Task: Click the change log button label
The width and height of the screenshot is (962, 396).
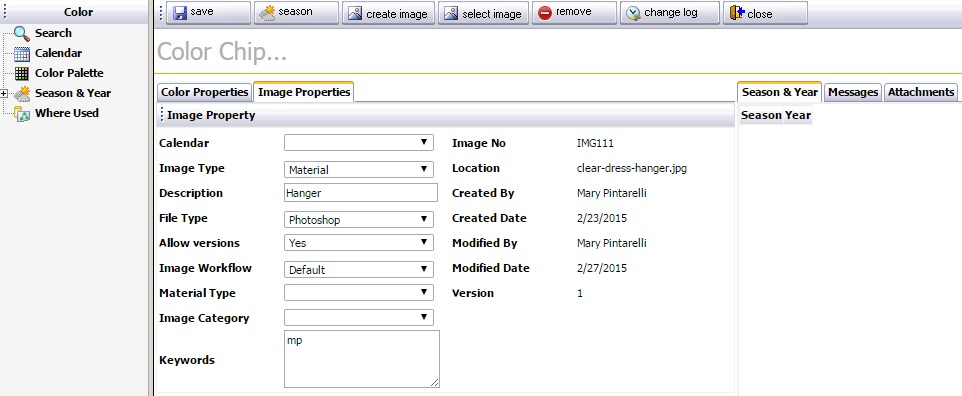Action: 671,12
